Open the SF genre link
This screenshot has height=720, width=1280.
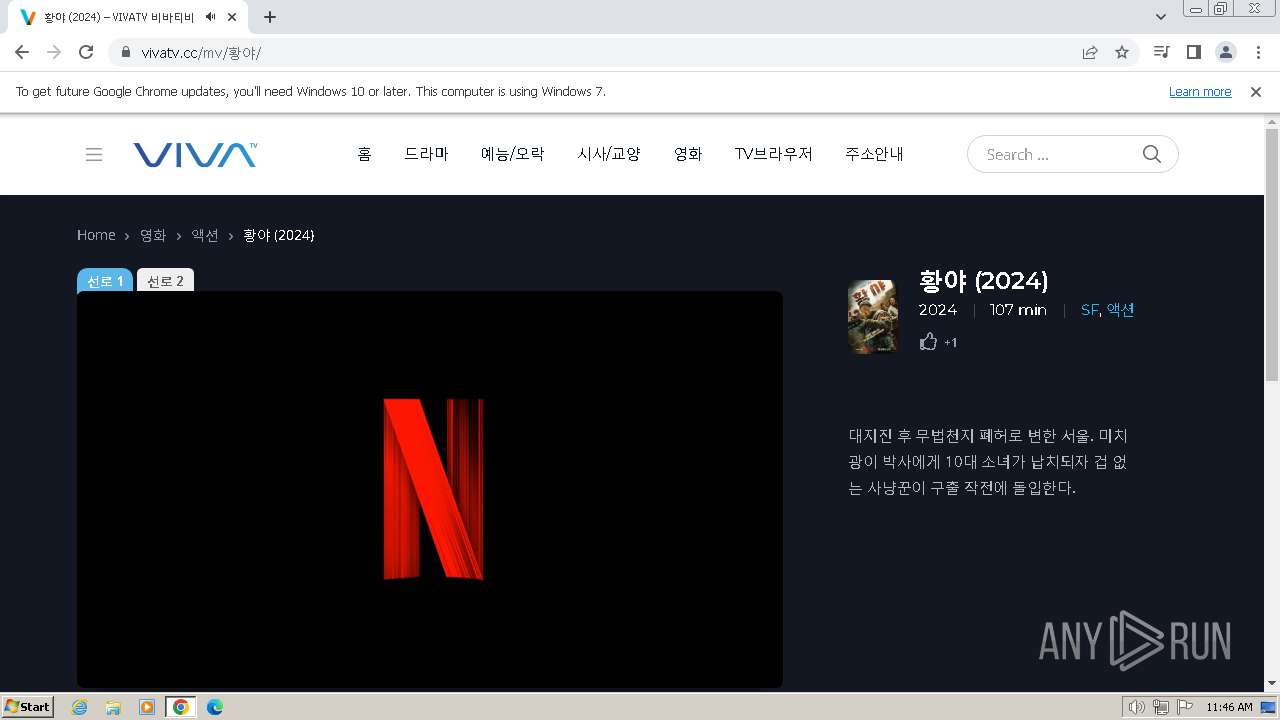click(1089, 310)
